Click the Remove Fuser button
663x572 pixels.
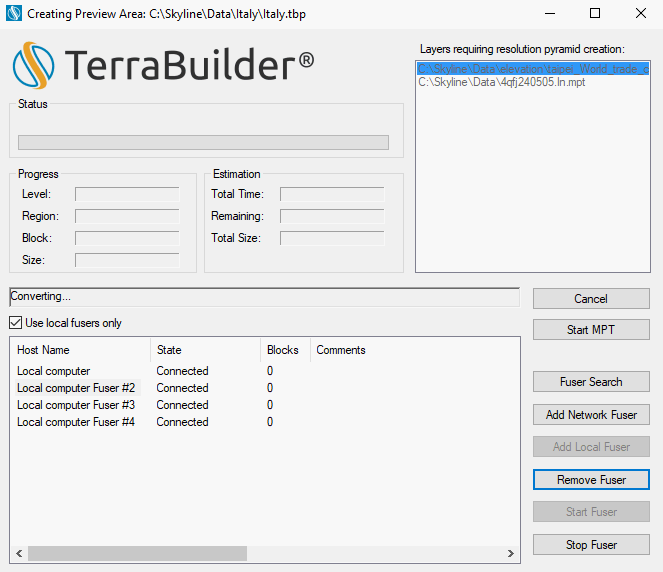591,480
